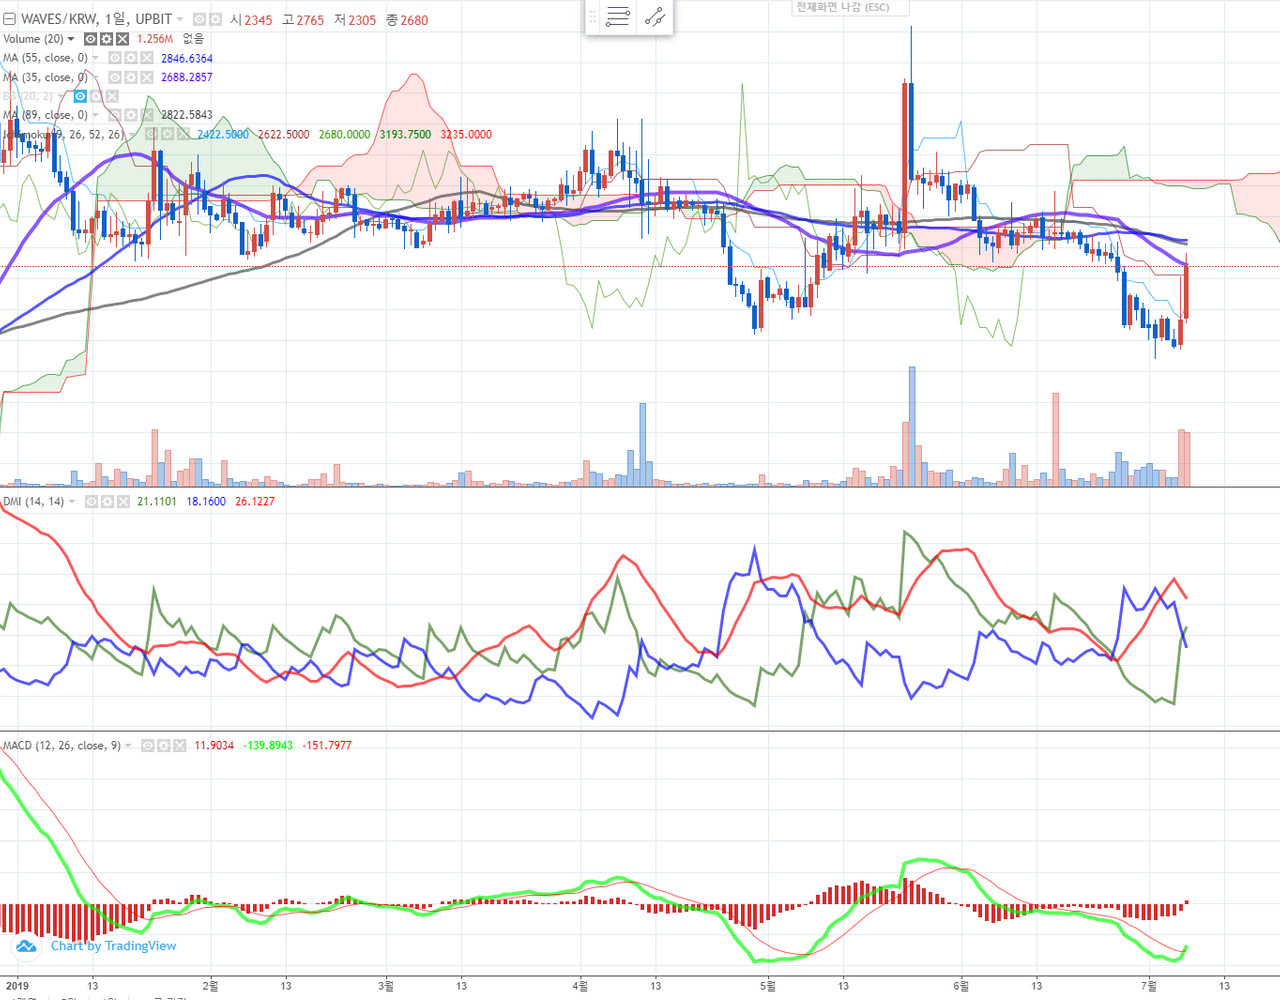The width and height of the screenshot is (1280, 1000).
Task: Click the 7월 label on the time axis
Action: pos(1149,986)
